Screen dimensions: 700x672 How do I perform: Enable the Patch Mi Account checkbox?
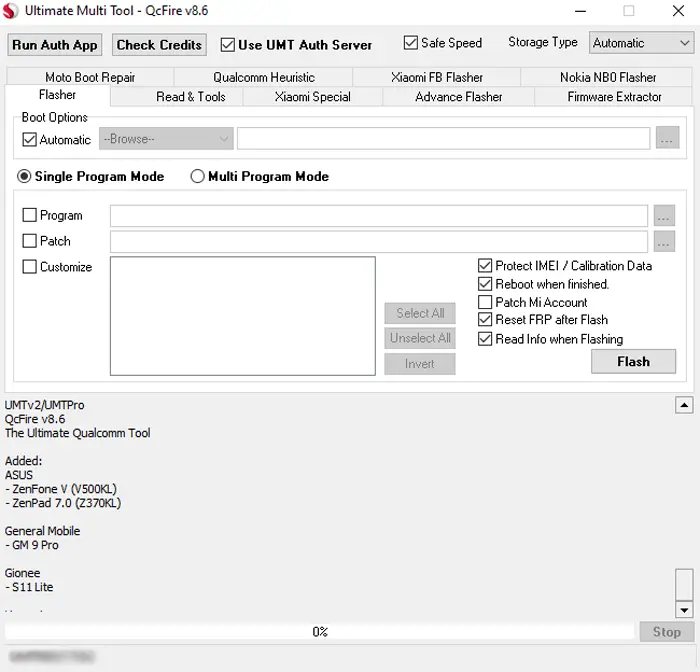click(x=485, y=302)
